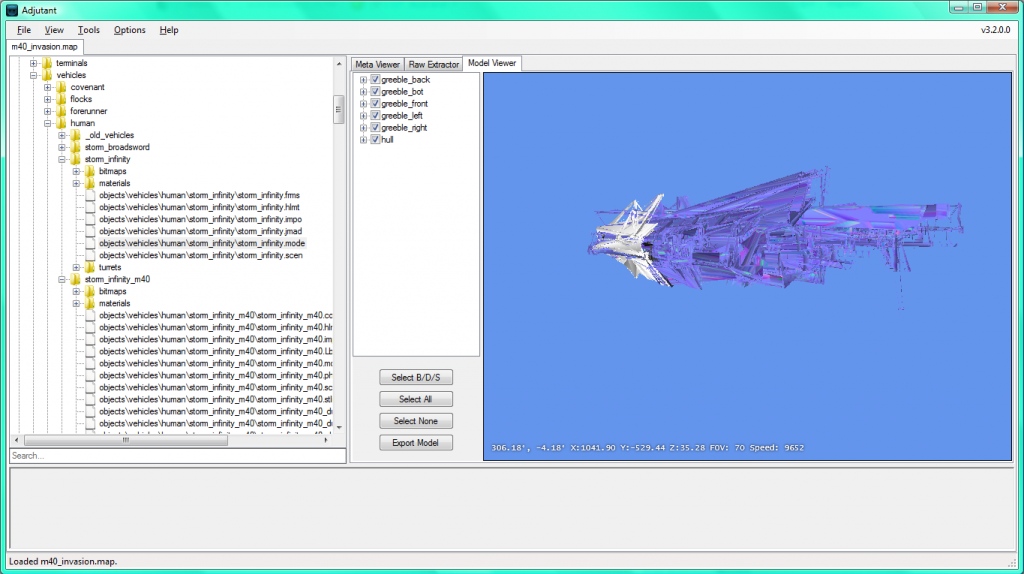
Task: Click the Search input field
Action: [x=178, y=456]
